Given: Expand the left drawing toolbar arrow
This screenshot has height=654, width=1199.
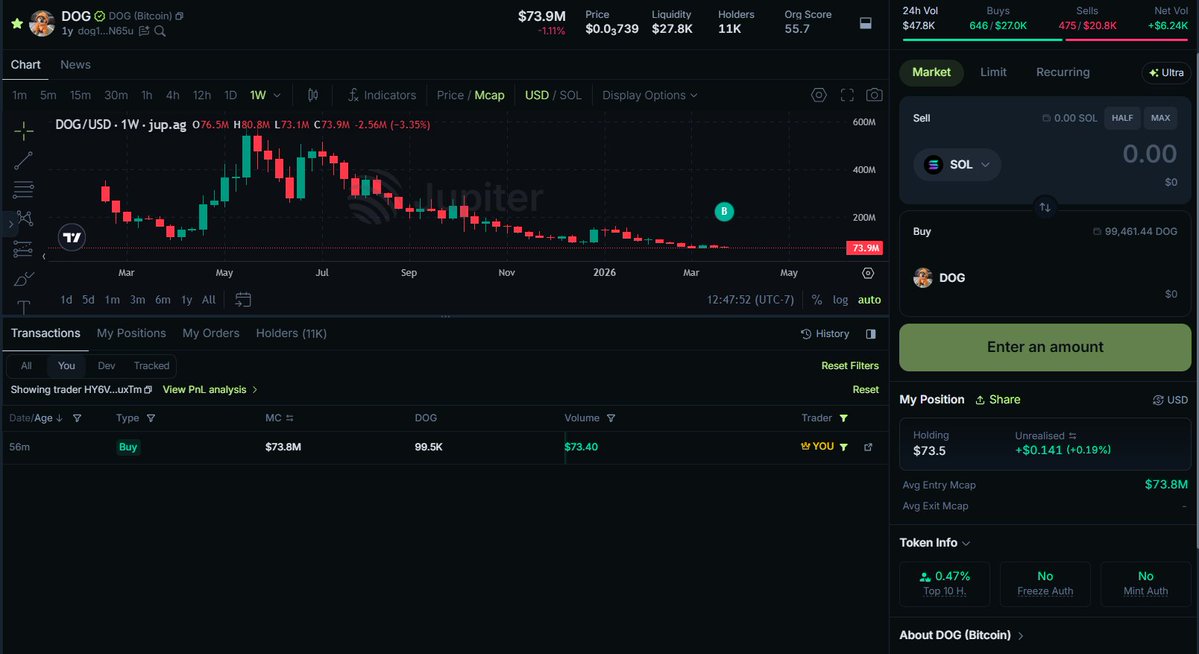Looking at the screenshot, I should tap(10, 223).
